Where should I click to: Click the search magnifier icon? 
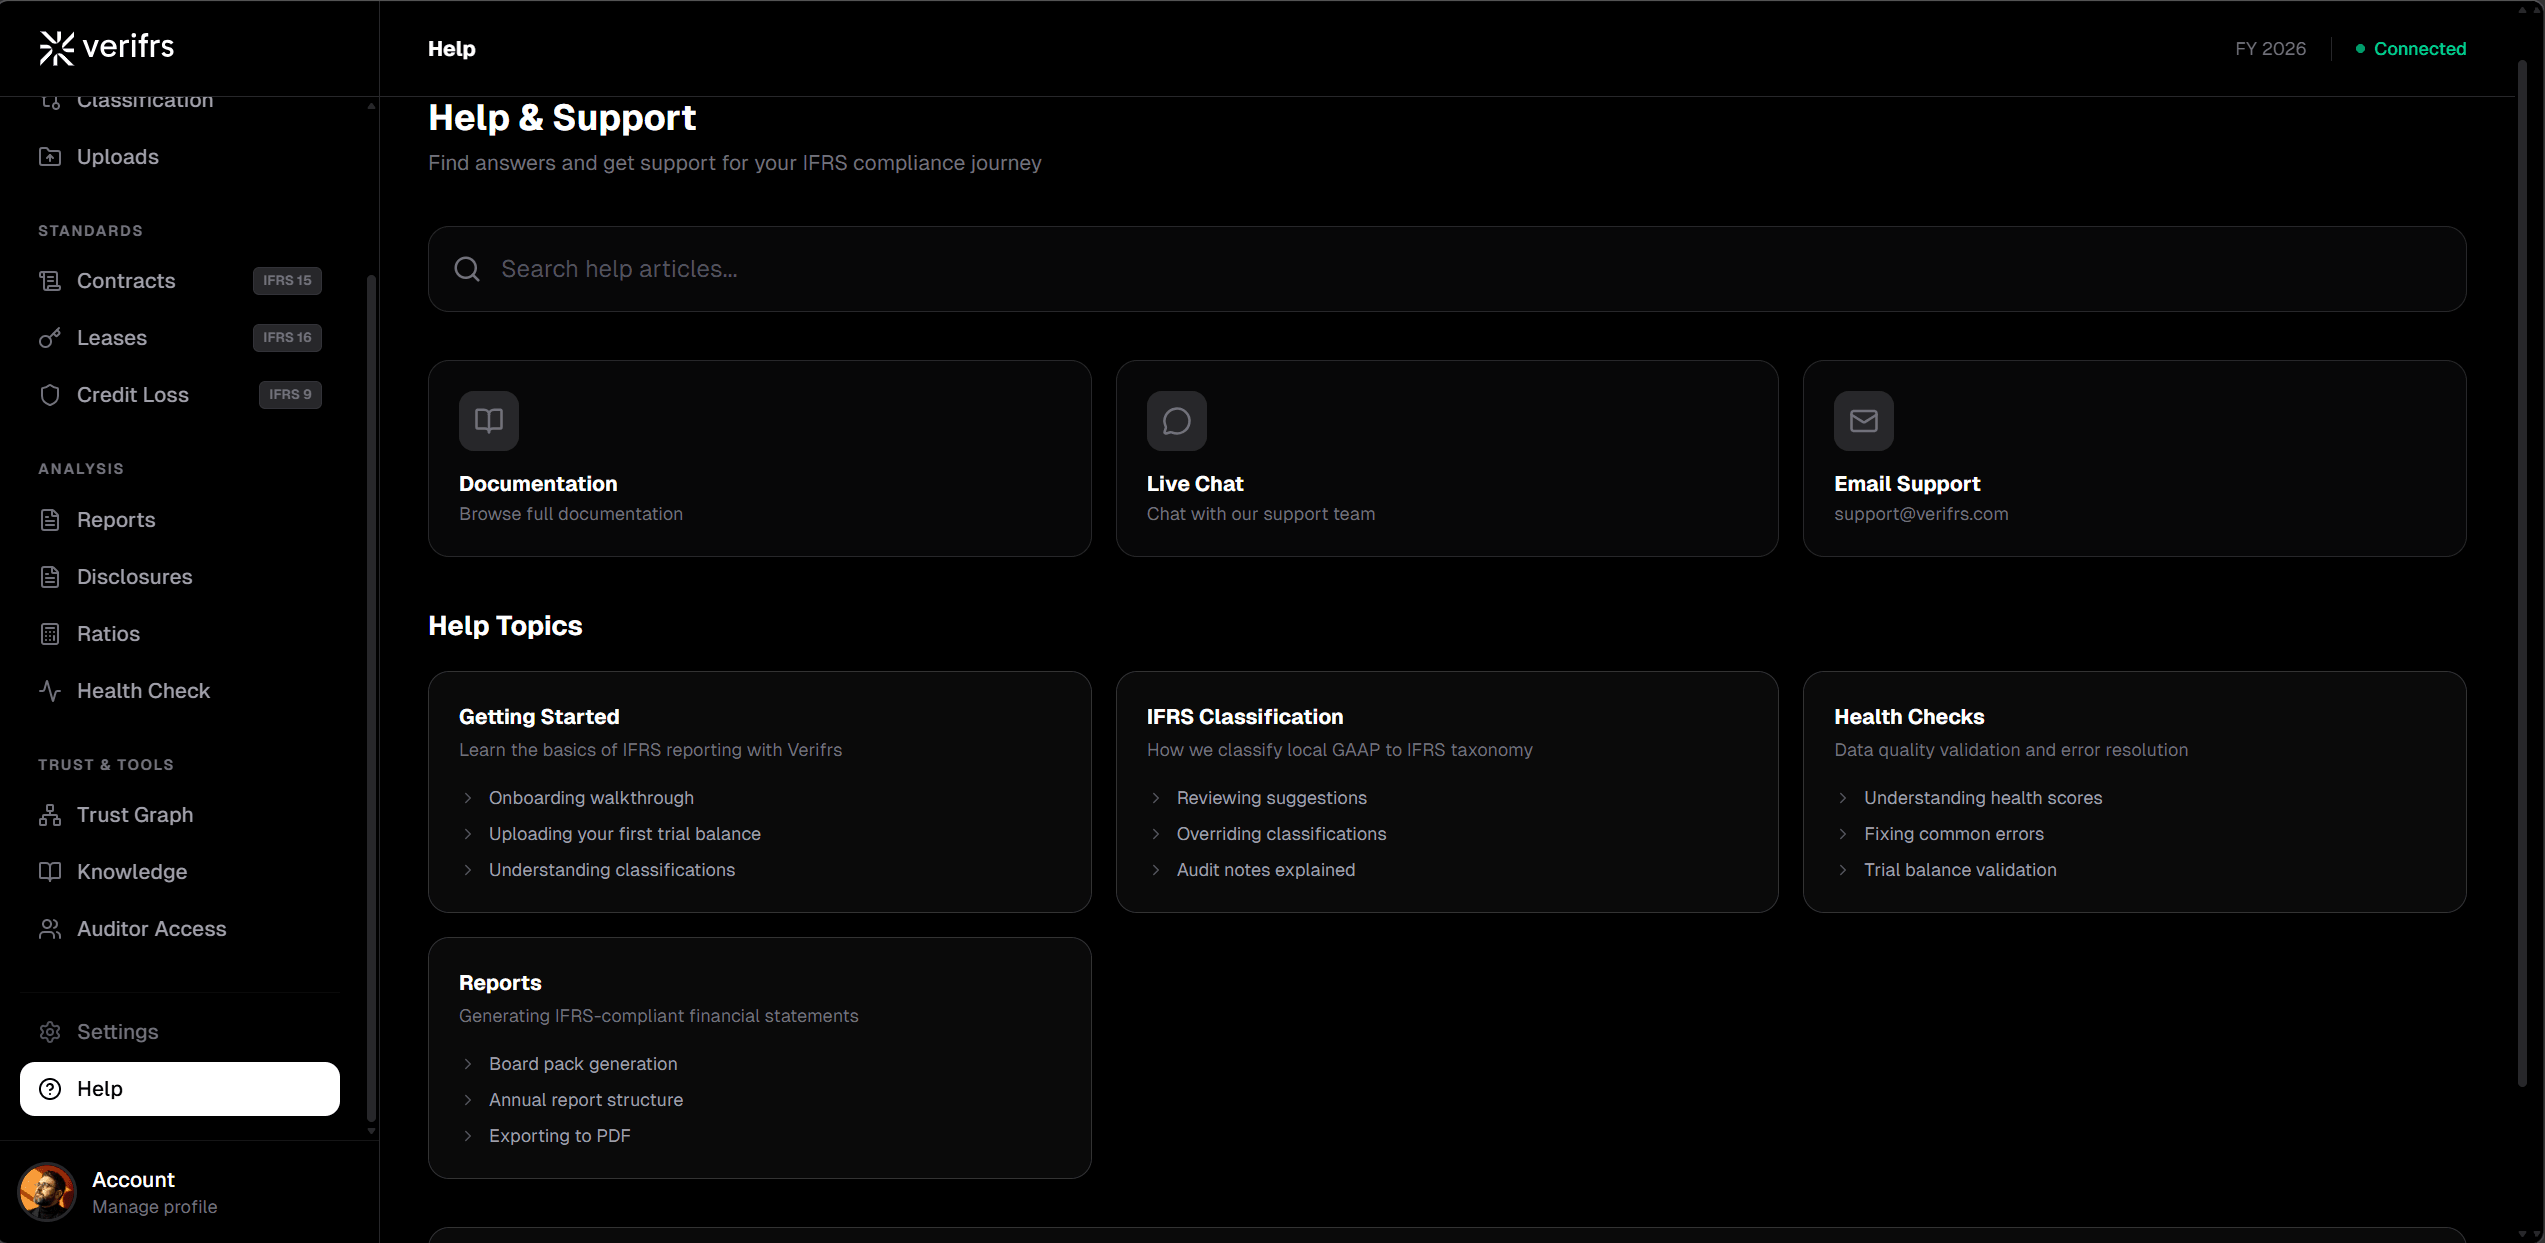tap(467, 269)
